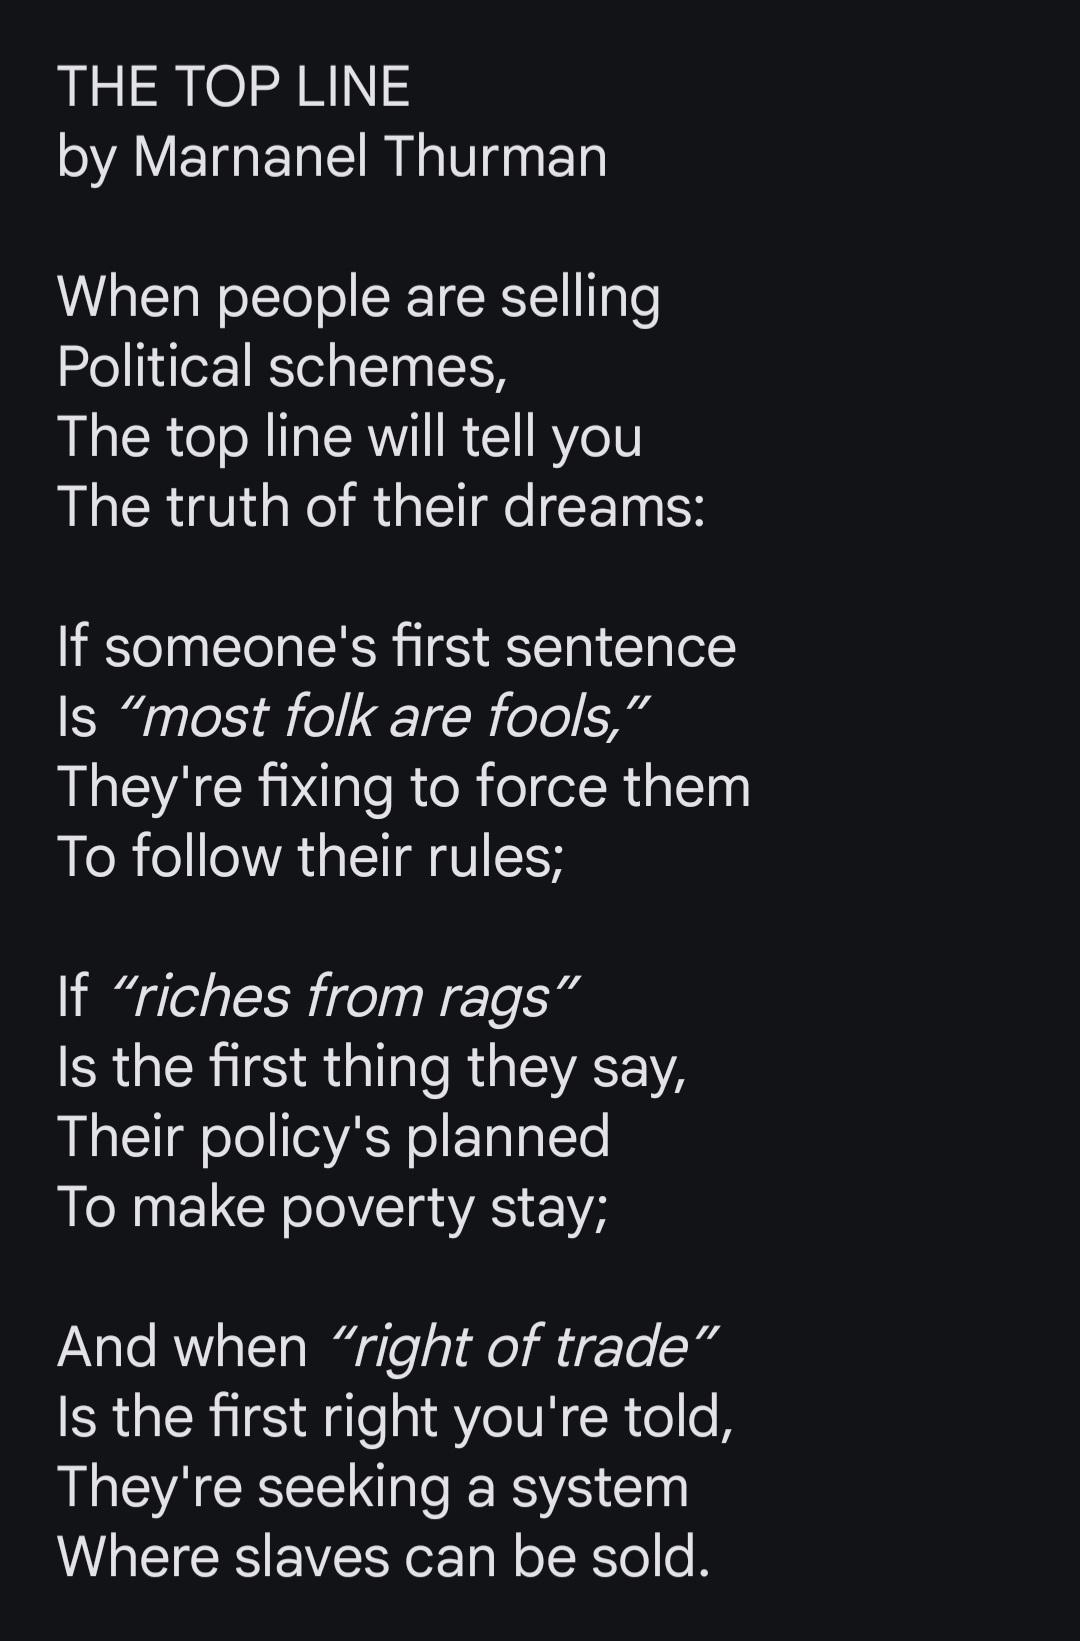Select the line "To make poverty stay;"

click(332, 1207)
